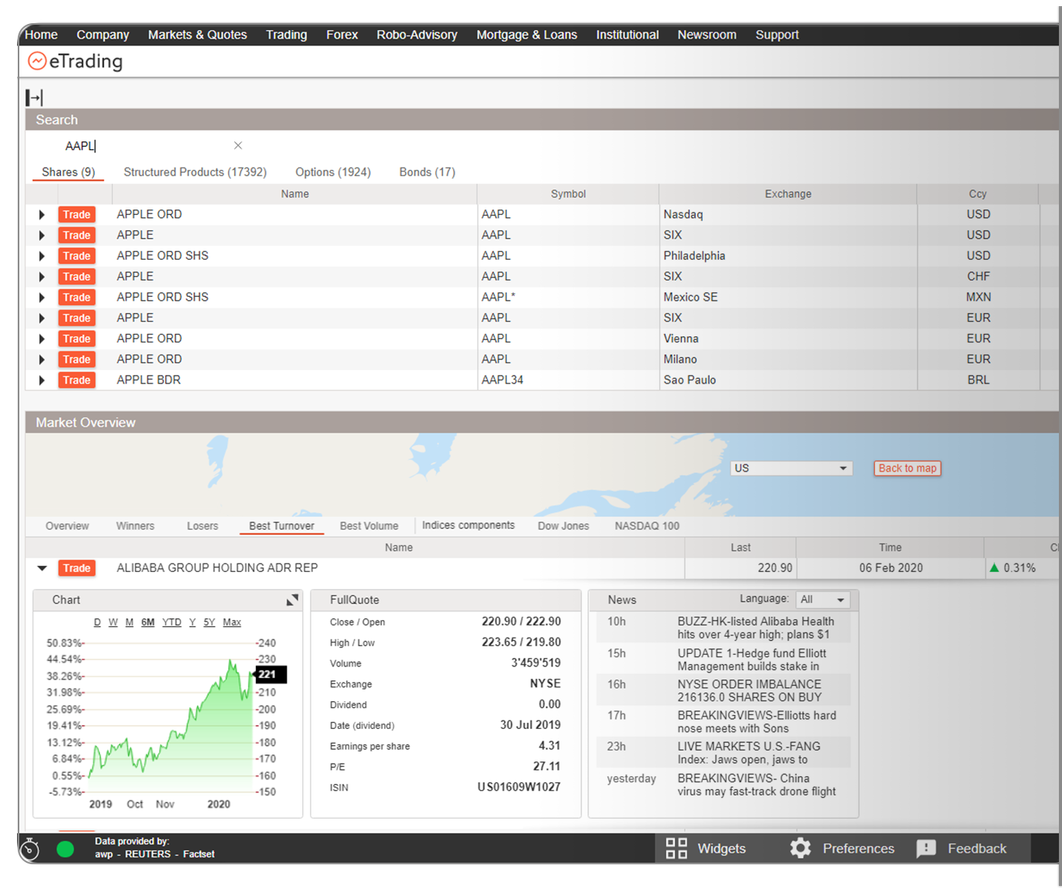This screenshot has width=1062, height=889.
Task: Open the Widgets grid icon
Action: (676, 848)
